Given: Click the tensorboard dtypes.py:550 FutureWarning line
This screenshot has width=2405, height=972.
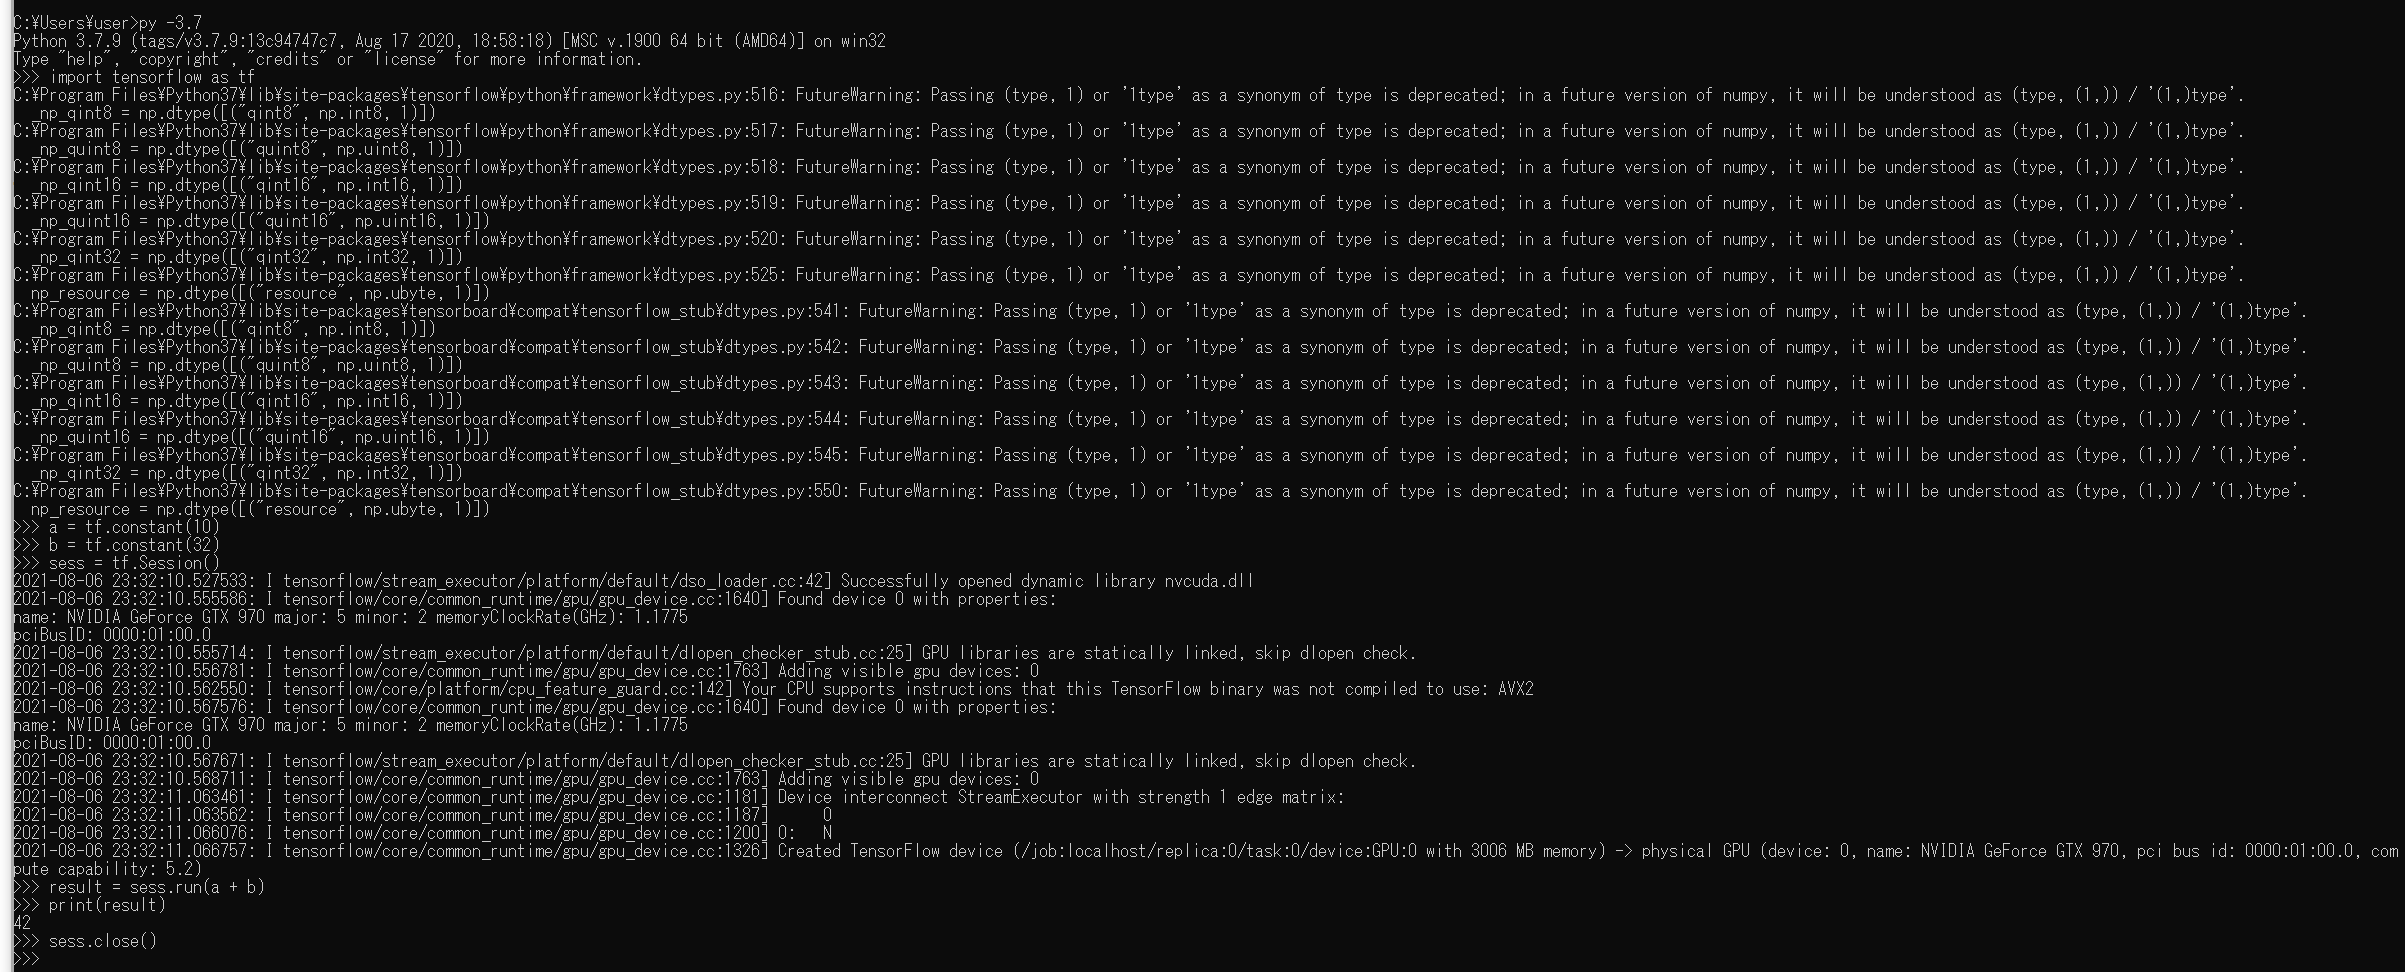Looking at the screenshot, I should [x=1160, y=491].
